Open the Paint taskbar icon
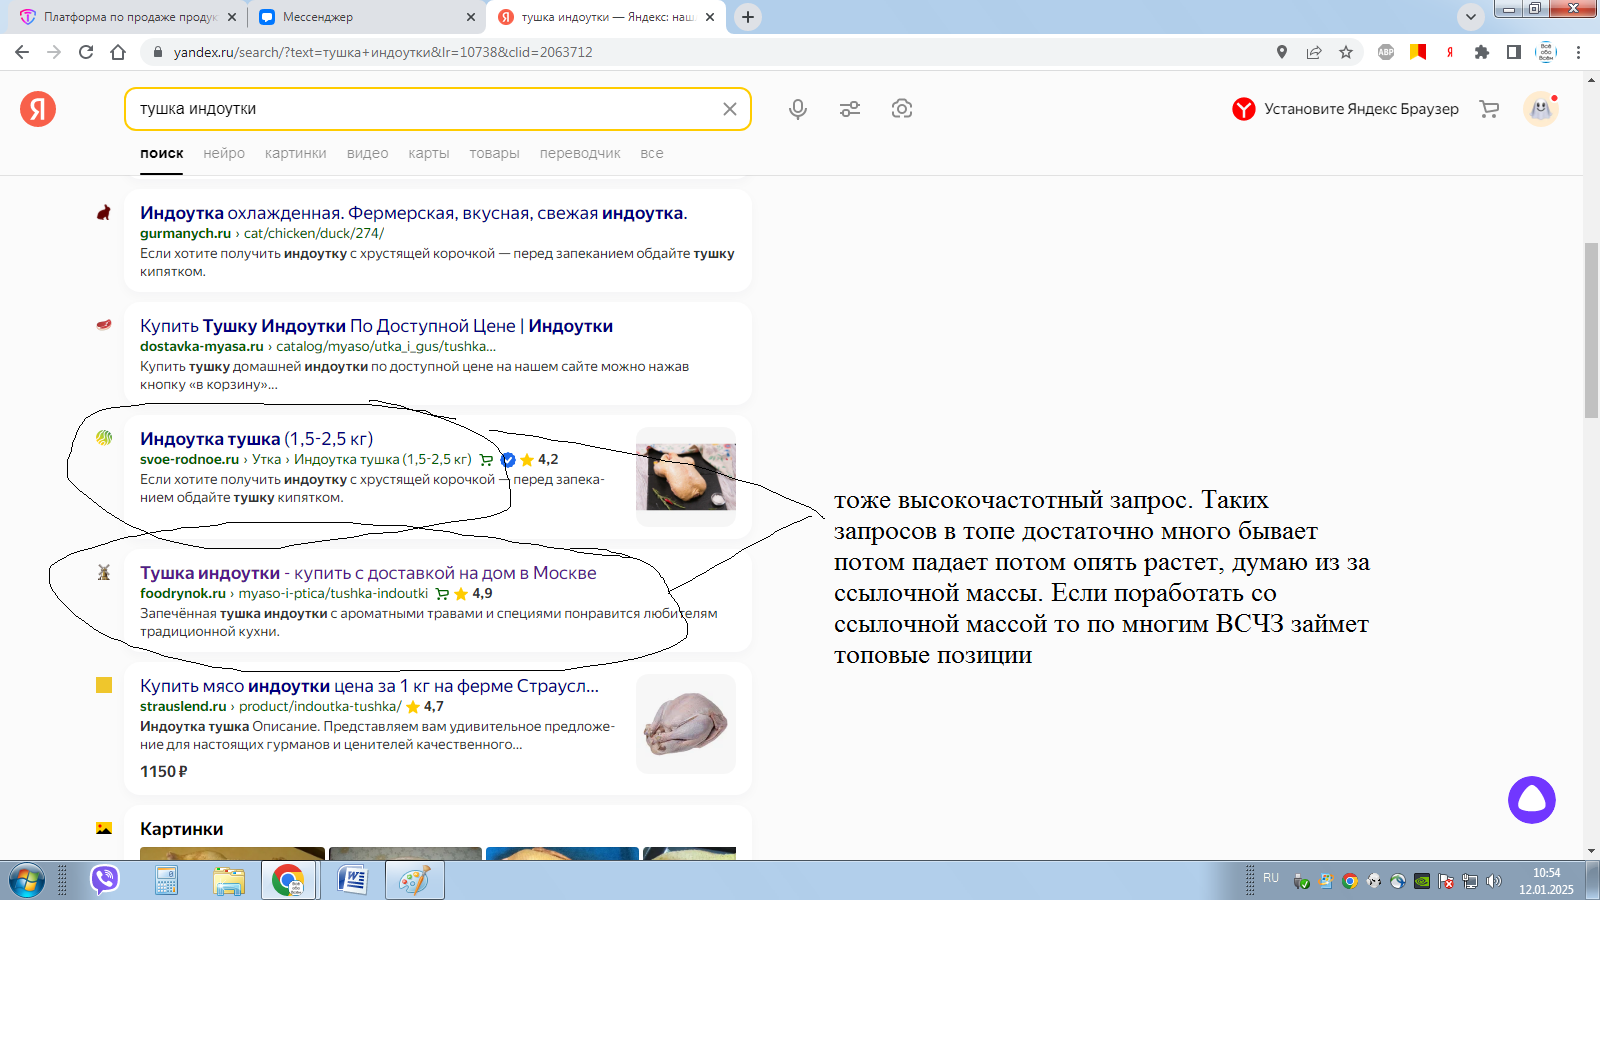This screenshot has height=1058, width=1600. (415, 881)
